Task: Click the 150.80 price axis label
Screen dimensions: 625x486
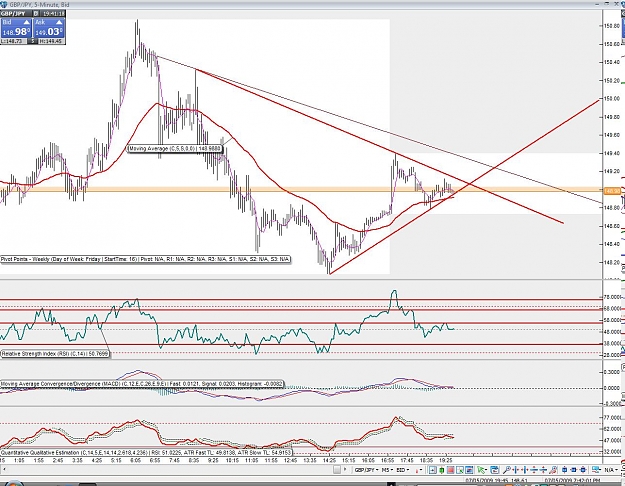Action: [x=613, y=26]
